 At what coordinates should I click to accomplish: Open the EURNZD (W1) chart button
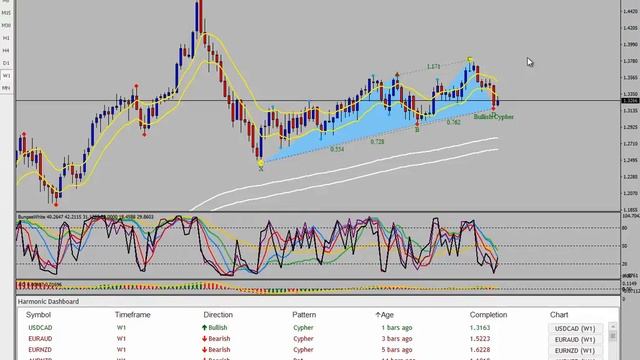point(575,351)
